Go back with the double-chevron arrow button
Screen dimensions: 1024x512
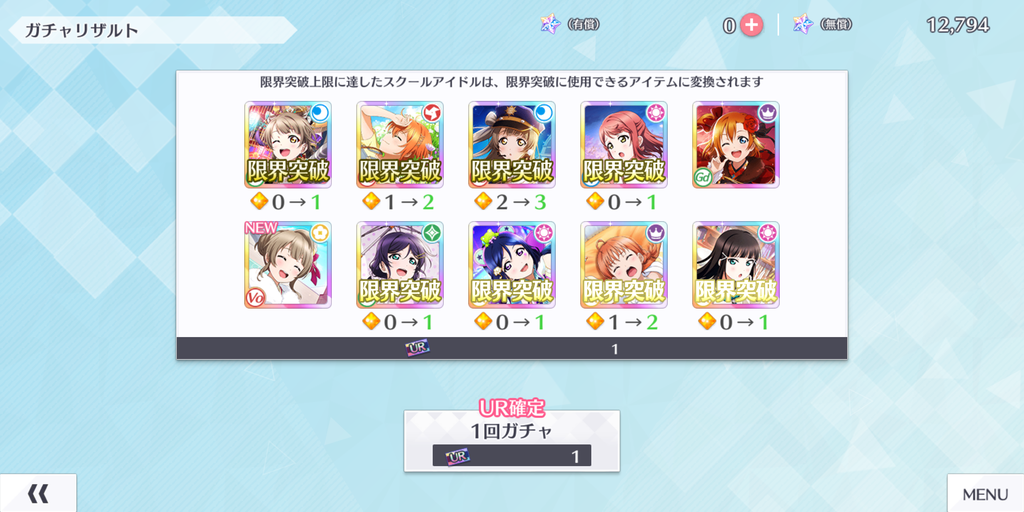pos(38,493)
